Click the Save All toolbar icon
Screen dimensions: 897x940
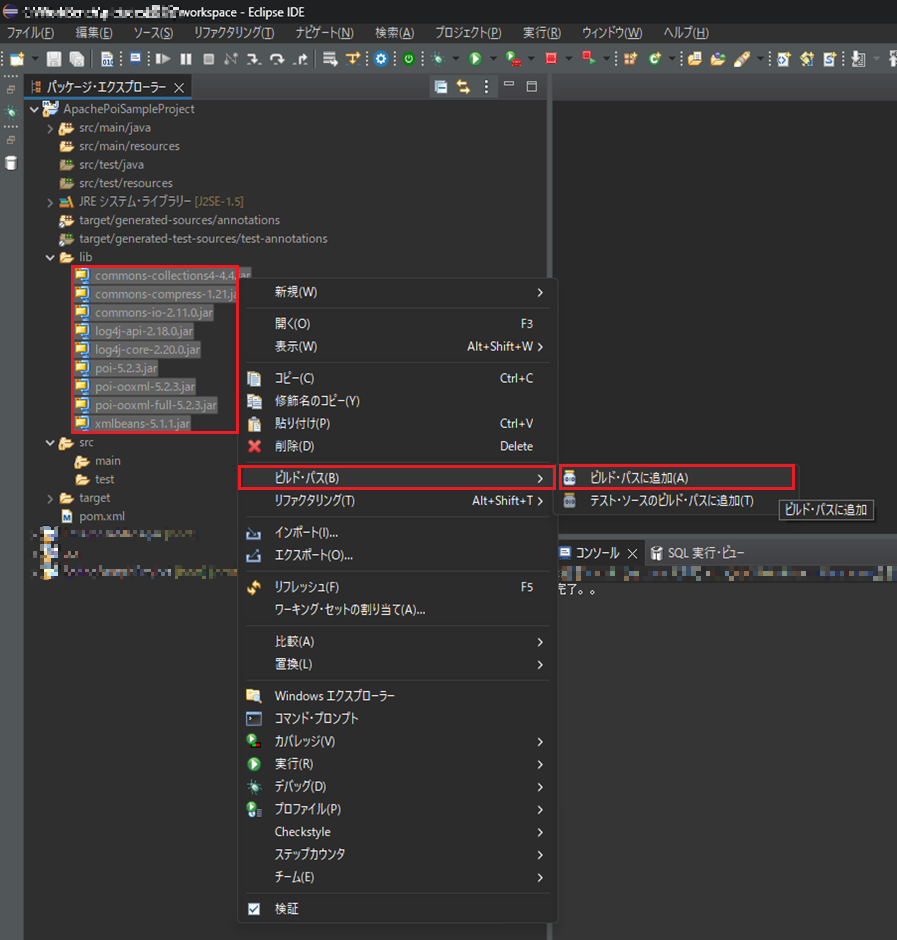pyautogui.click(x=77, y=59)
